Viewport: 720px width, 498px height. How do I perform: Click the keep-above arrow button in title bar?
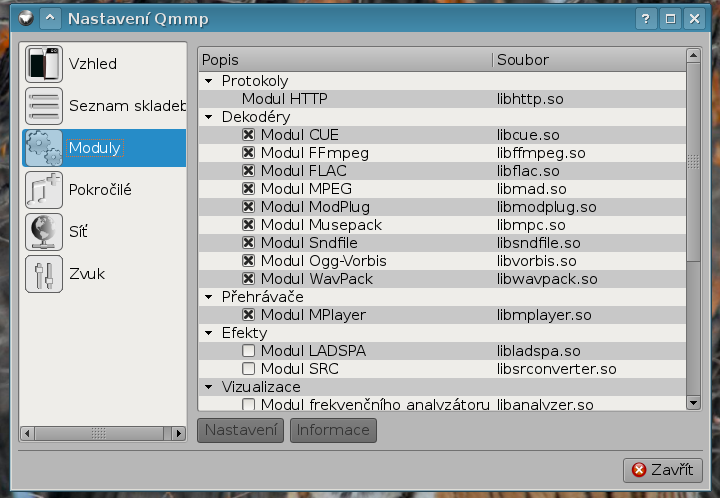50,18
